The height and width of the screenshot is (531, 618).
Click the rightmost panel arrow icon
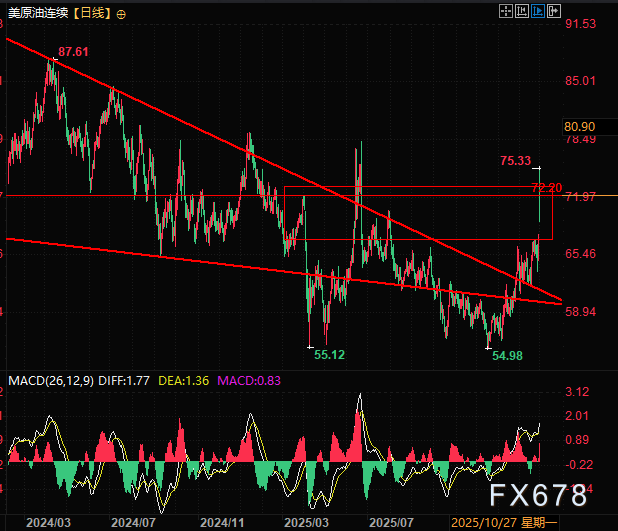tap(553, 12)
